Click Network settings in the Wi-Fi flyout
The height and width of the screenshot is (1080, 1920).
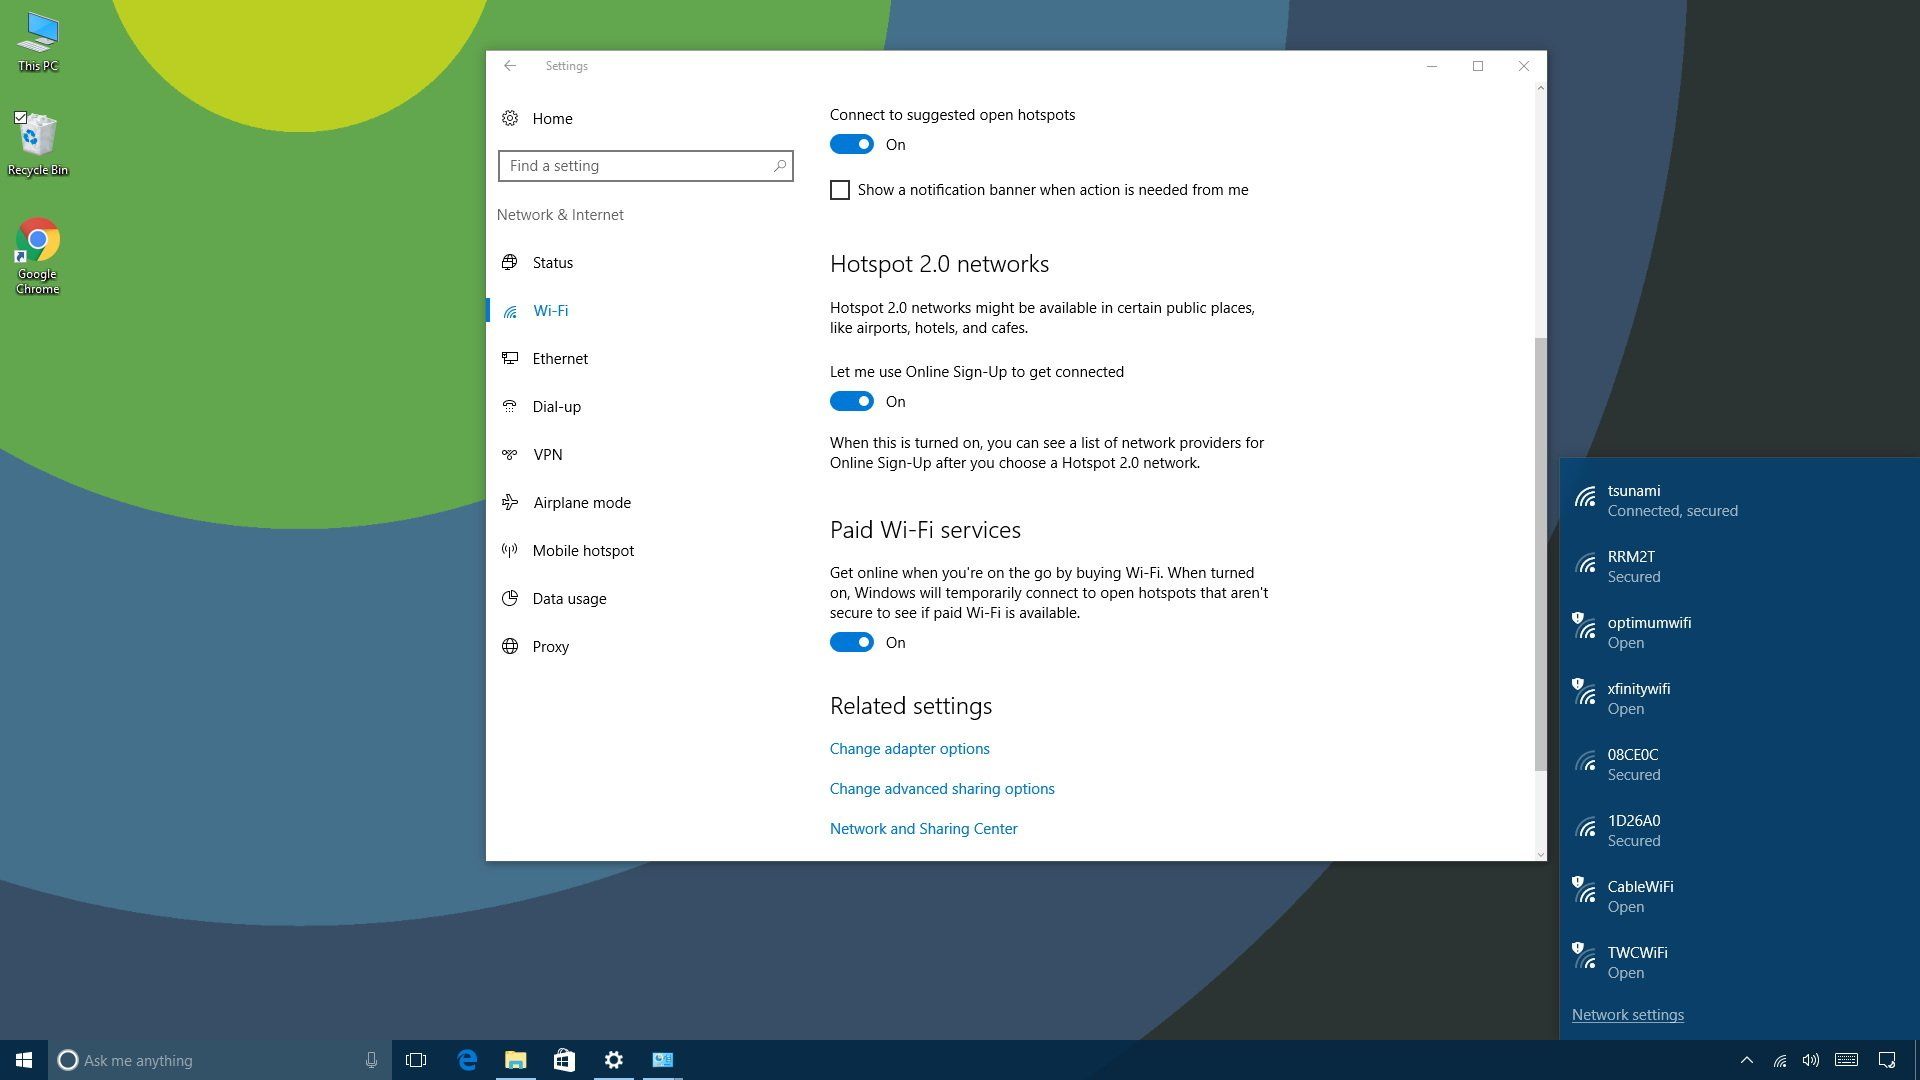coord(1627,1015)
